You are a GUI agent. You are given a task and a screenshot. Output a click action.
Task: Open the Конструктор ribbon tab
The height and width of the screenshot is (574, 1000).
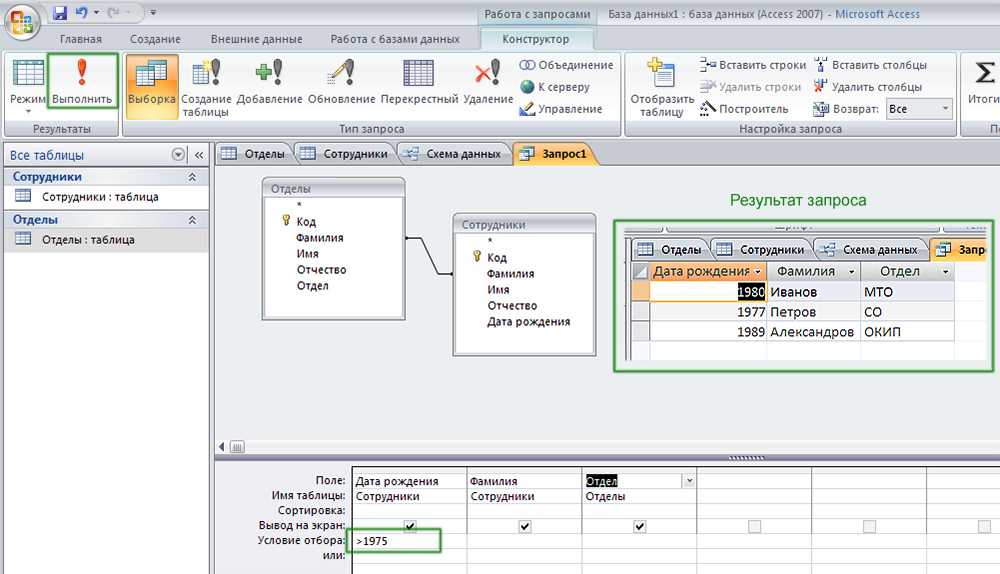(x=535, y=39)
